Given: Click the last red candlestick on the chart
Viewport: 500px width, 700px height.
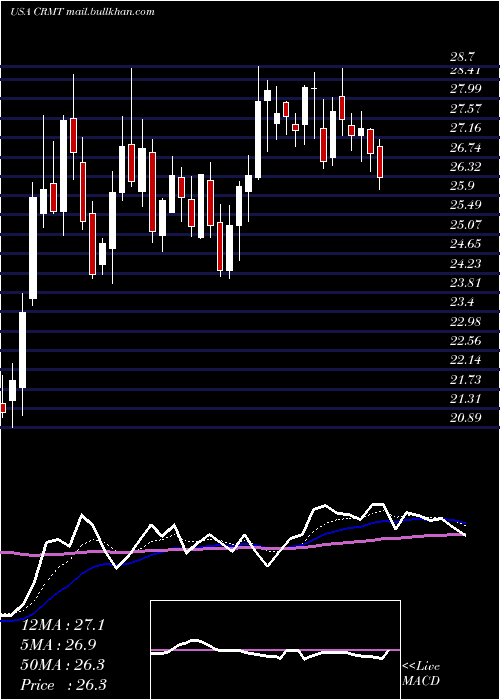Looking at the screenshot, I should (380, 162).
